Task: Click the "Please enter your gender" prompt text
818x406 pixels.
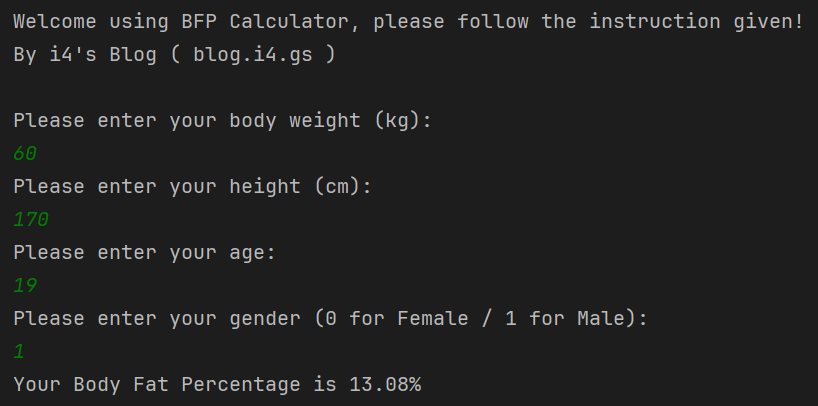Action: (157, 319)
